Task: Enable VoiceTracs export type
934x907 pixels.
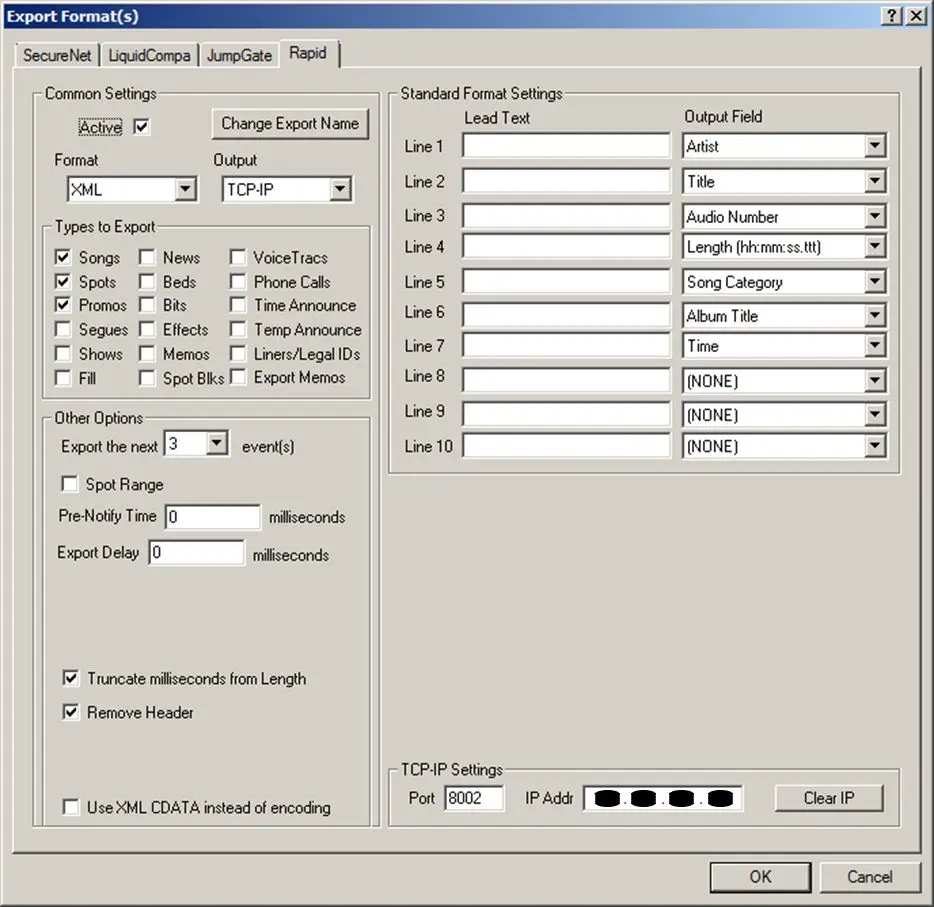Action: [238, 257]
